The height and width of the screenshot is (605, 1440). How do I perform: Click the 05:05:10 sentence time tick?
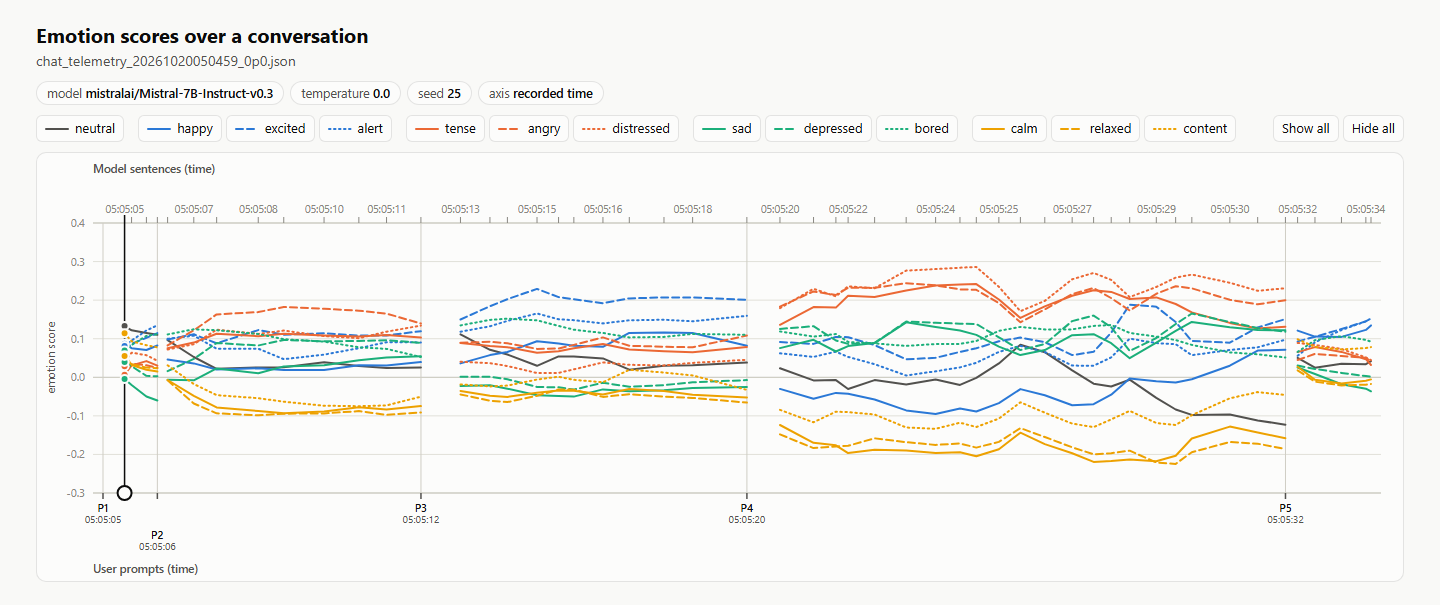[x=324, y=209]
